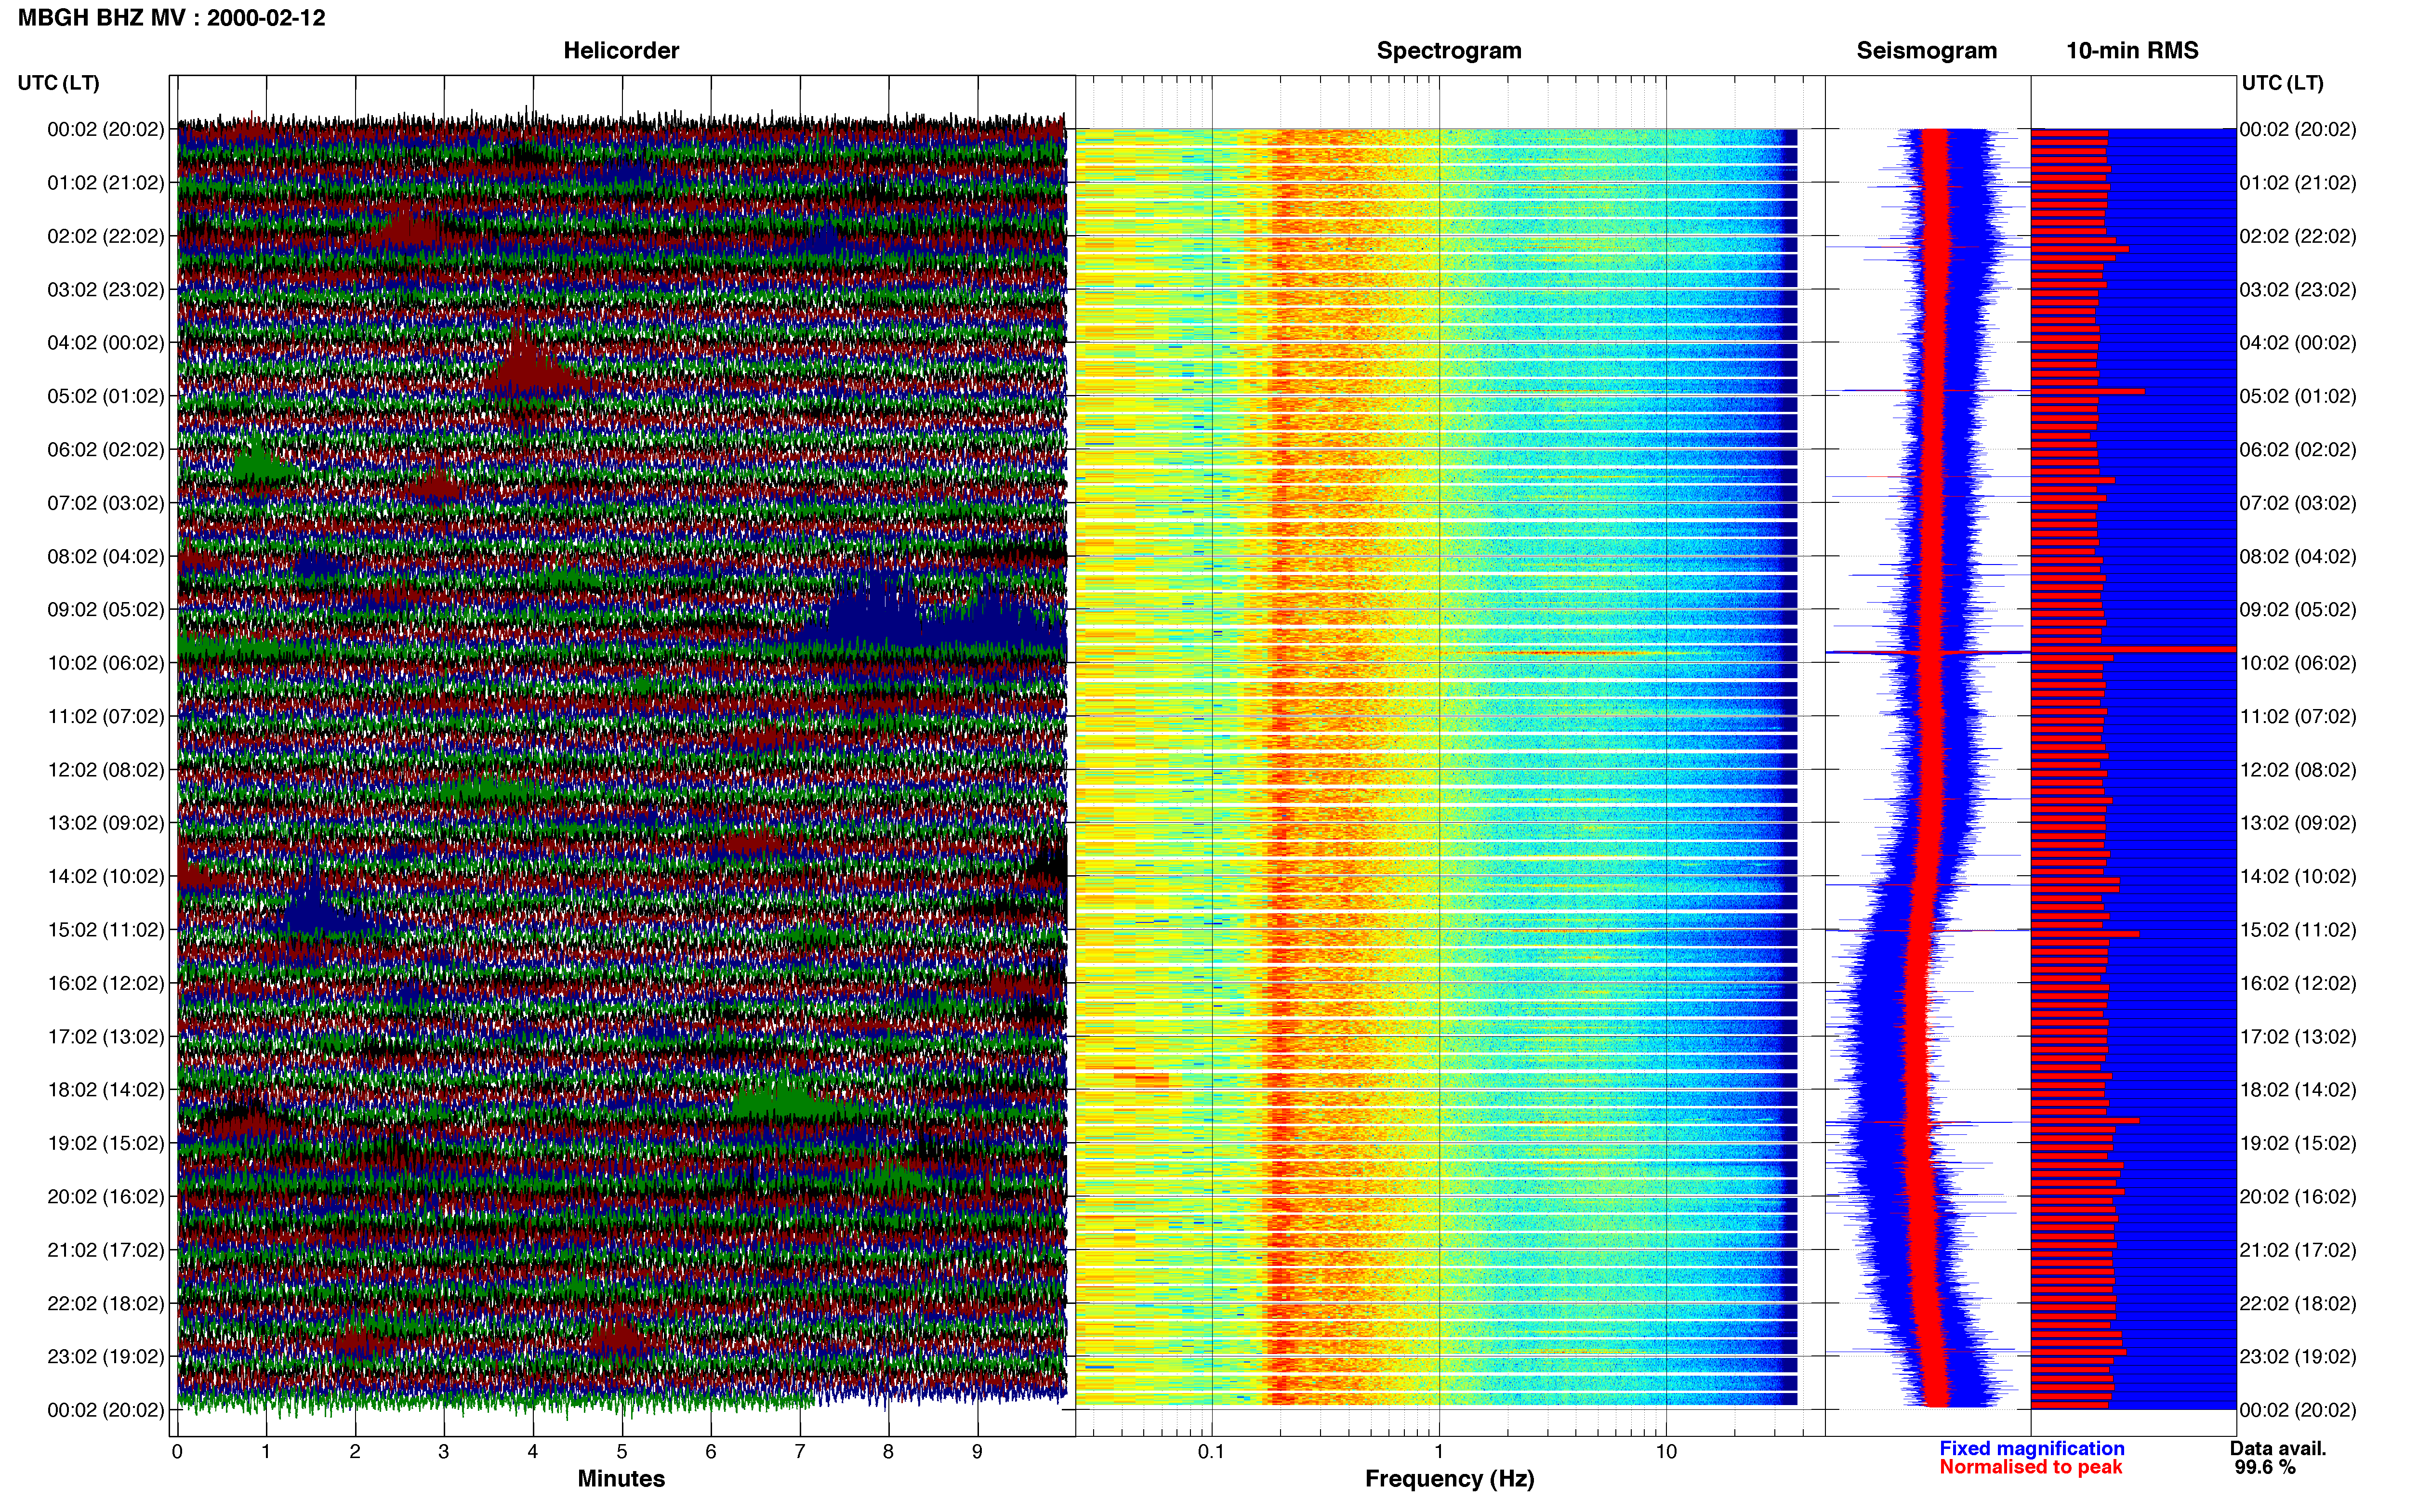Screen dimensions: 2418x1512
Task: Select the left time label 04:02 (00:02)
Action: (106, 343)
